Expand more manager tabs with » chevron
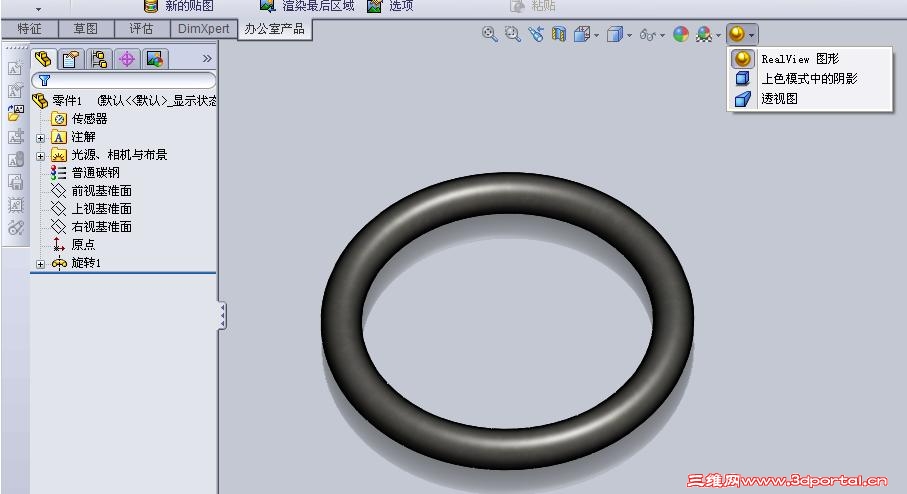 pos(207,58)
